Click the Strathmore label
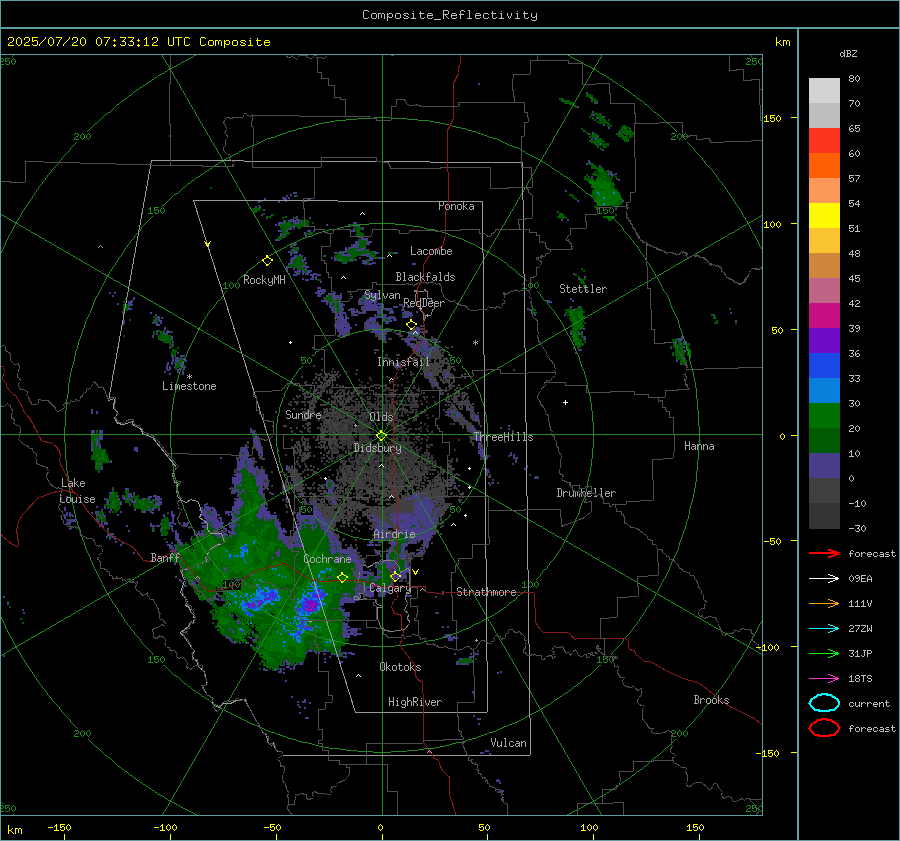 (x=486, y=592)
